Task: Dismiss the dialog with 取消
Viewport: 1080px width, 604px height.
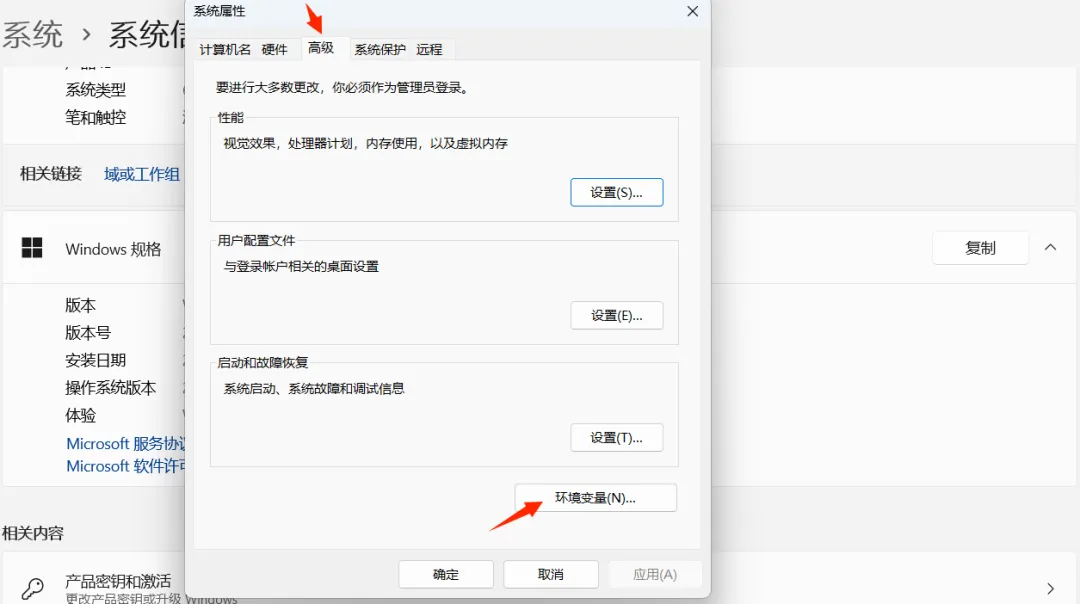Action: coord(550,574)
